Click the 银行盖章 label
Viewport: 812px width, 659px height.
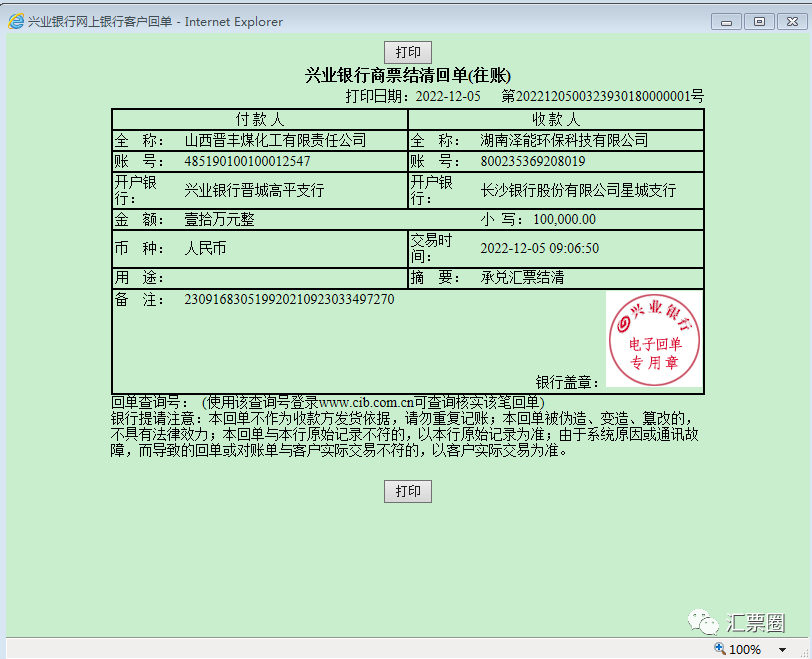568,383
